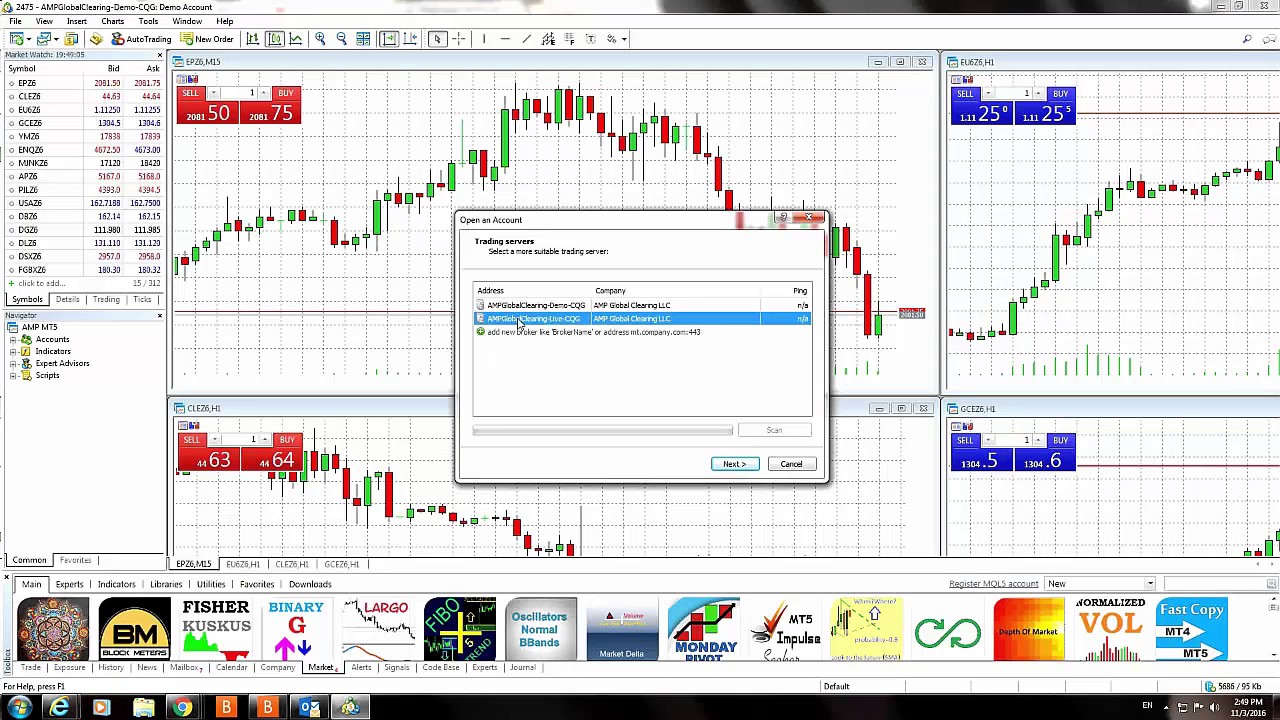Open the Insert menu
Viewport: 1280px width, 720px height.
click(x=76, y=21)
